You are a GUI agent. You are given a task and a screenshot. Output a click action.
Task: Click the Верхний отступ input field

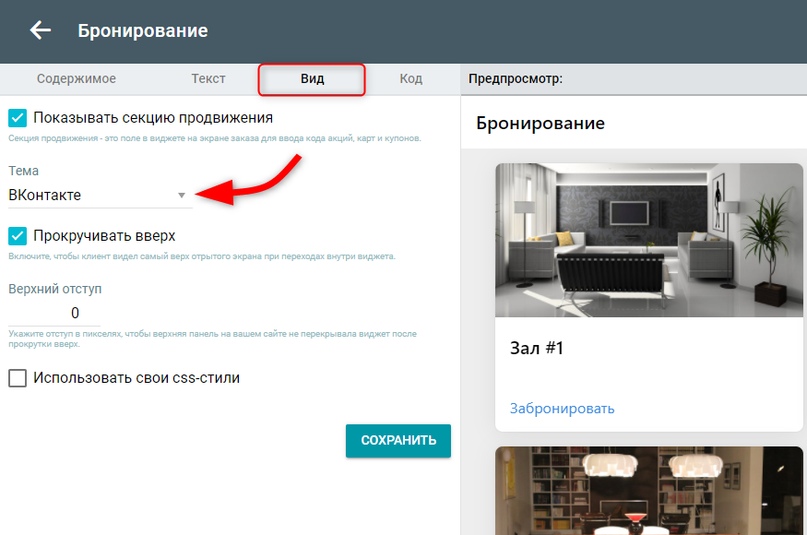[54, 313]
